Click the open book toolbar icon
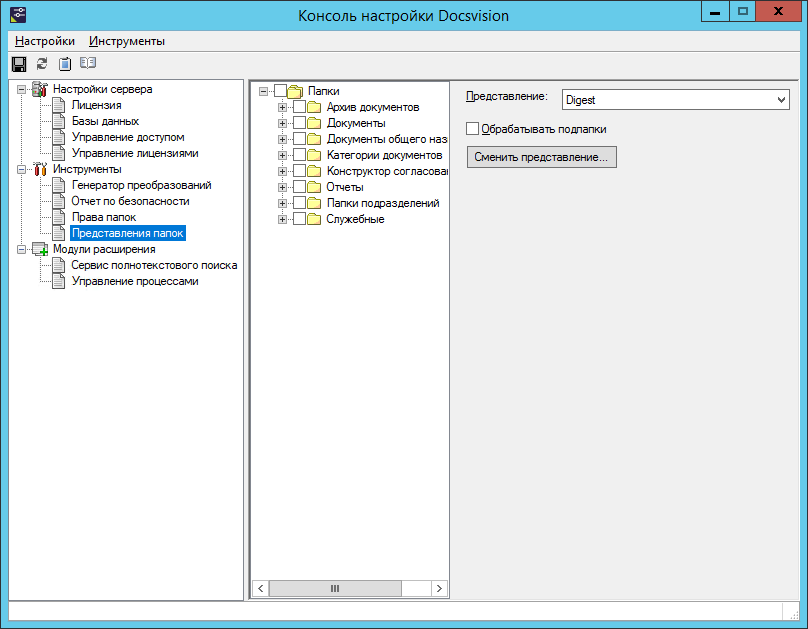Screen dimensions: 808x629 (88, 64)
